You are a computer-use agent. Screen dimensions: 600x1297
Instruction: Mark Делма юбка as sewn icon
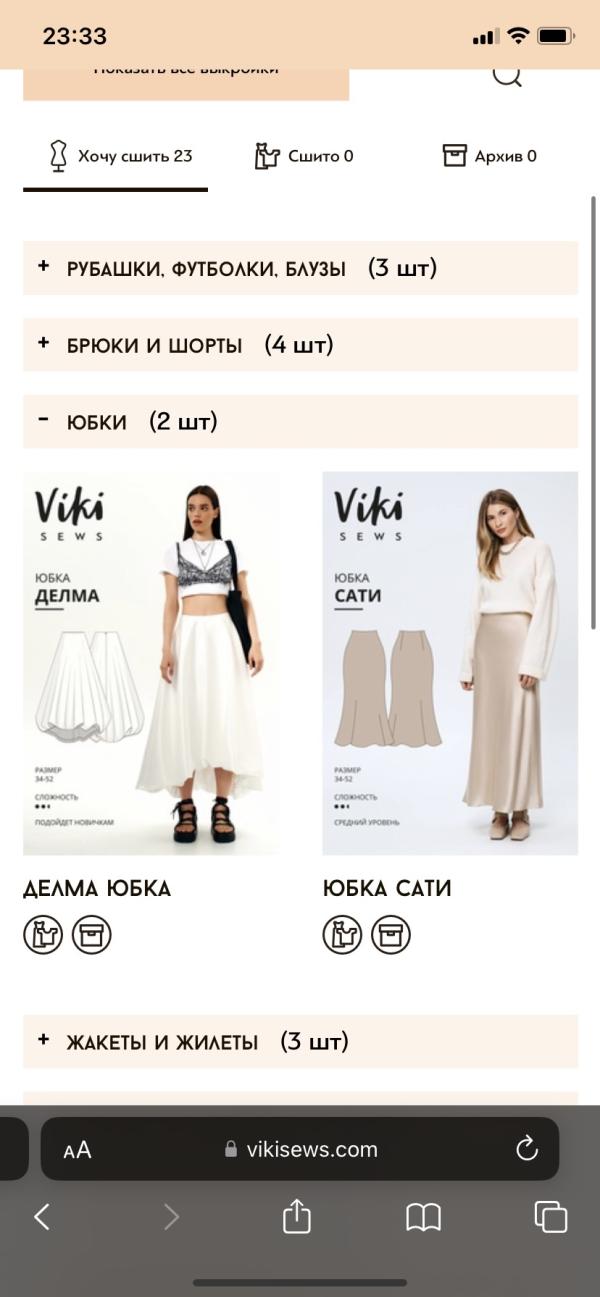pyautogui.click(x=43, y=935)
